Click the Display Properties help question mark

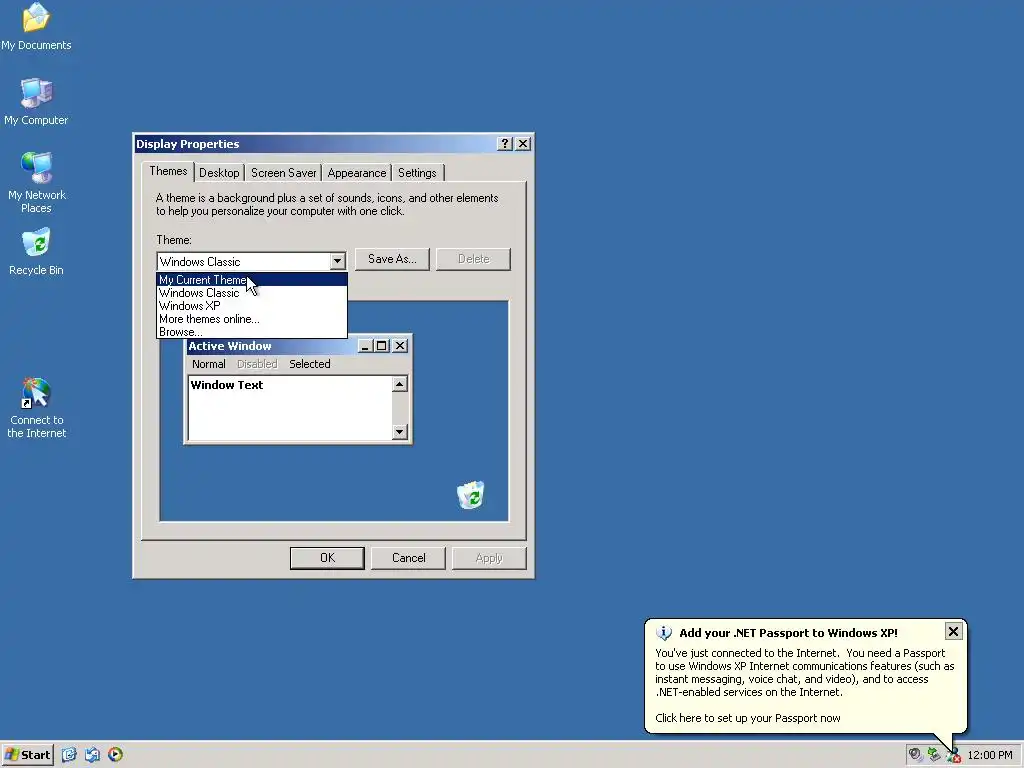(x=505, y=144)
